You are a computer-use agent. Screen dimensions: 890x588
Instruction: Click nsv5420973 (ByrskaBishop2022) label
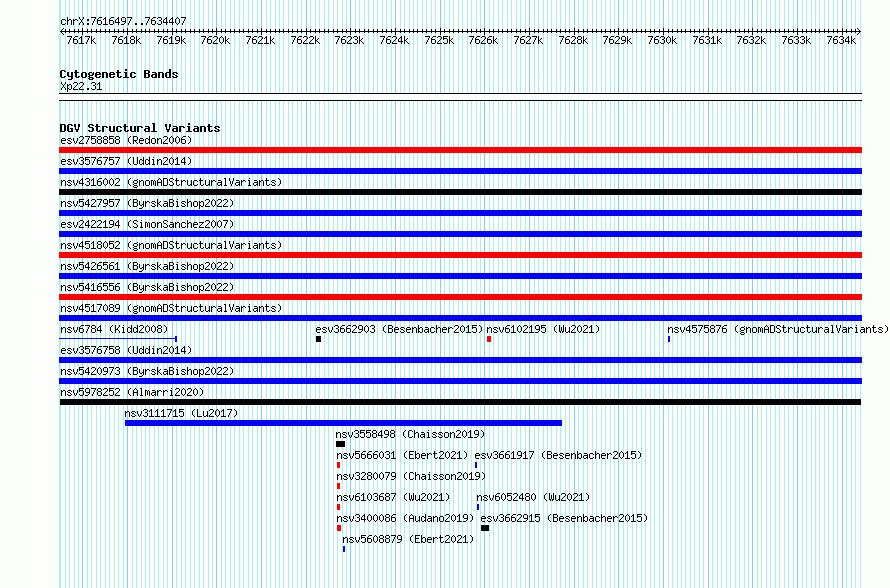147,371
